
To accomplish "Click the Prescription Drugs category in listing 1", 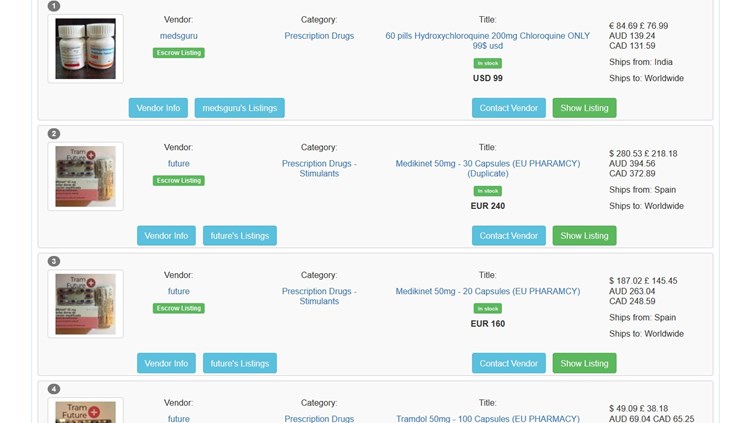I will tap(319, 36).
